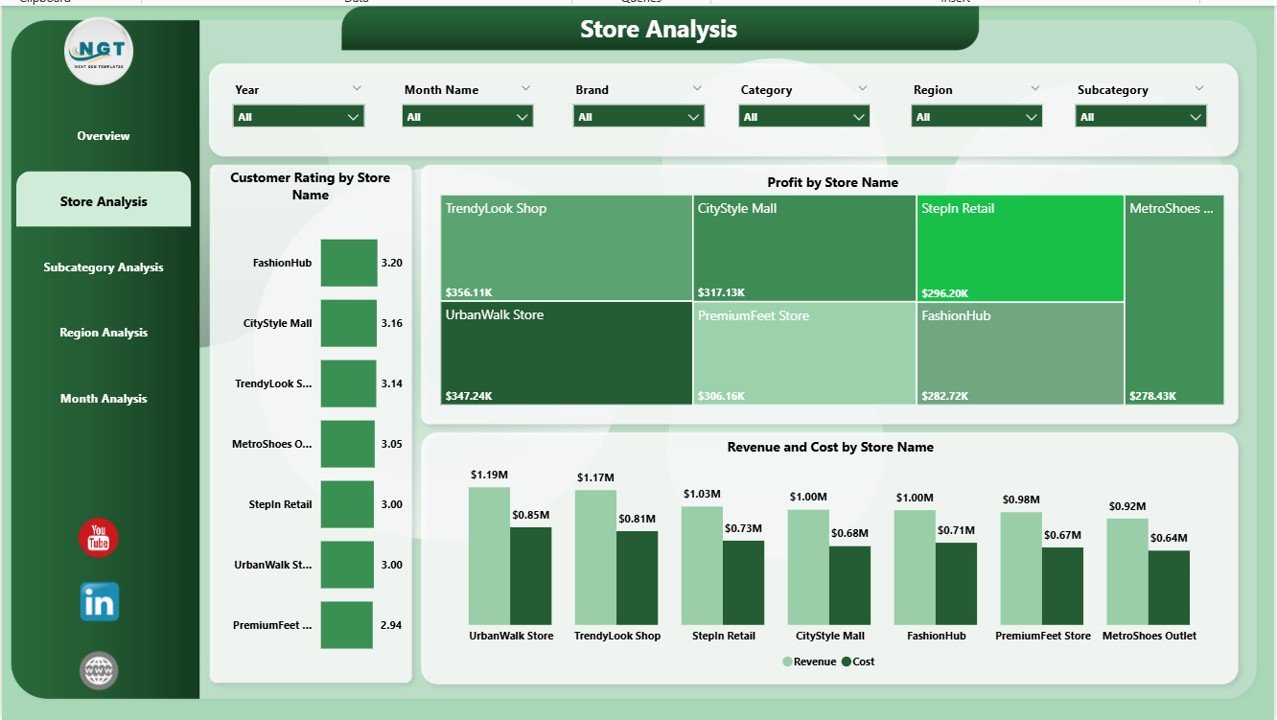
Task: Select the TrendyLook Shop treemap tile
Action: tap(565, 247)
